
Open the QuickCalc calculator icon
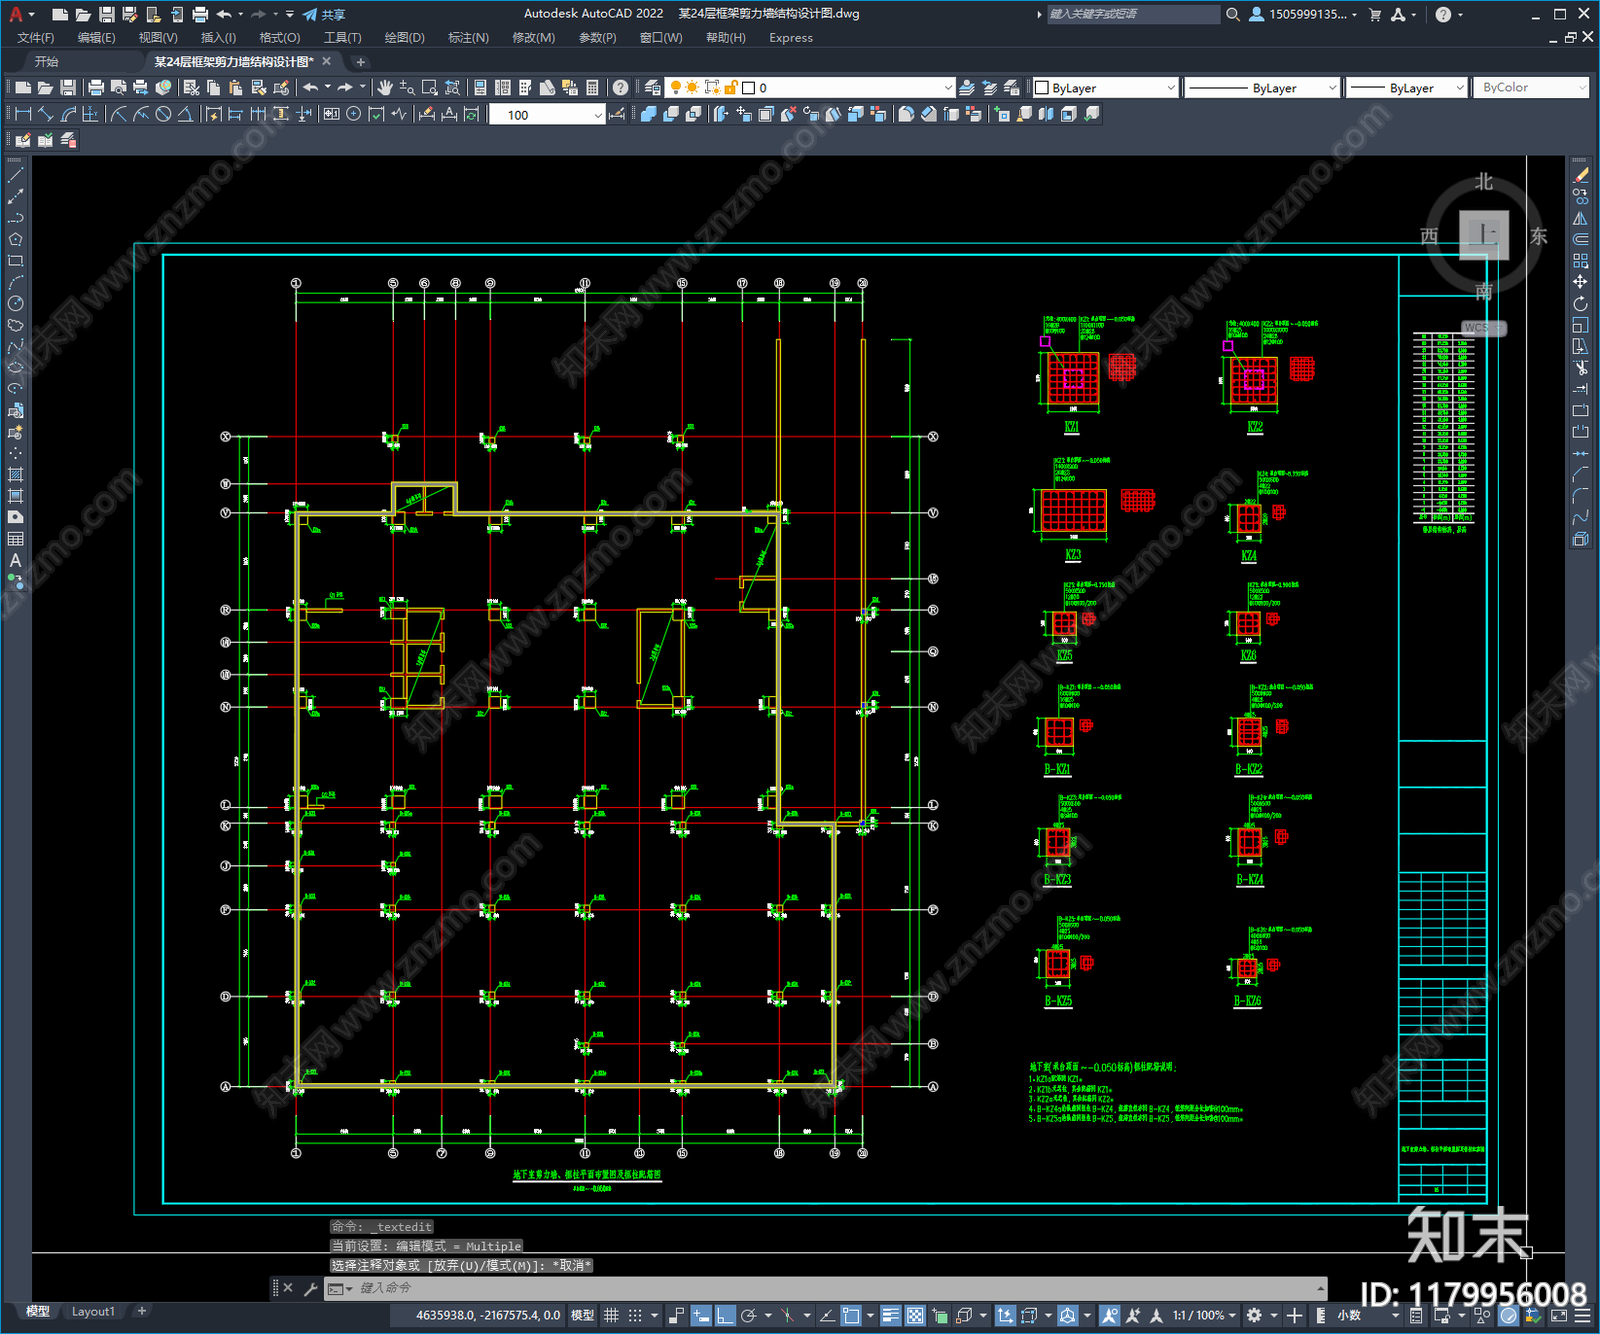pyautogui.click(x=592, y=88)
